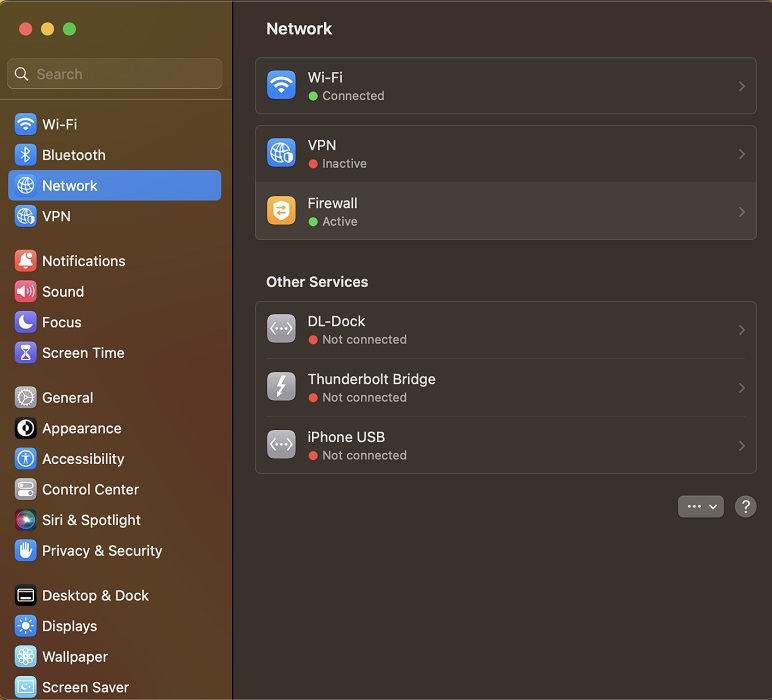Select Appearance label in the sidebar

pos(82,429)
